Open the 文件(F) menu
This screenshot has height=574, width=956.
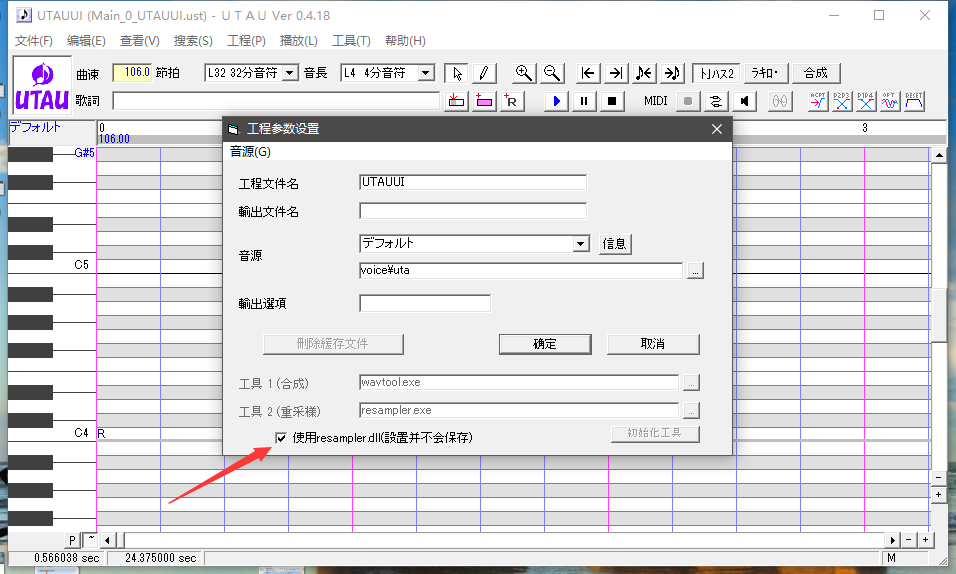point(34,41)
